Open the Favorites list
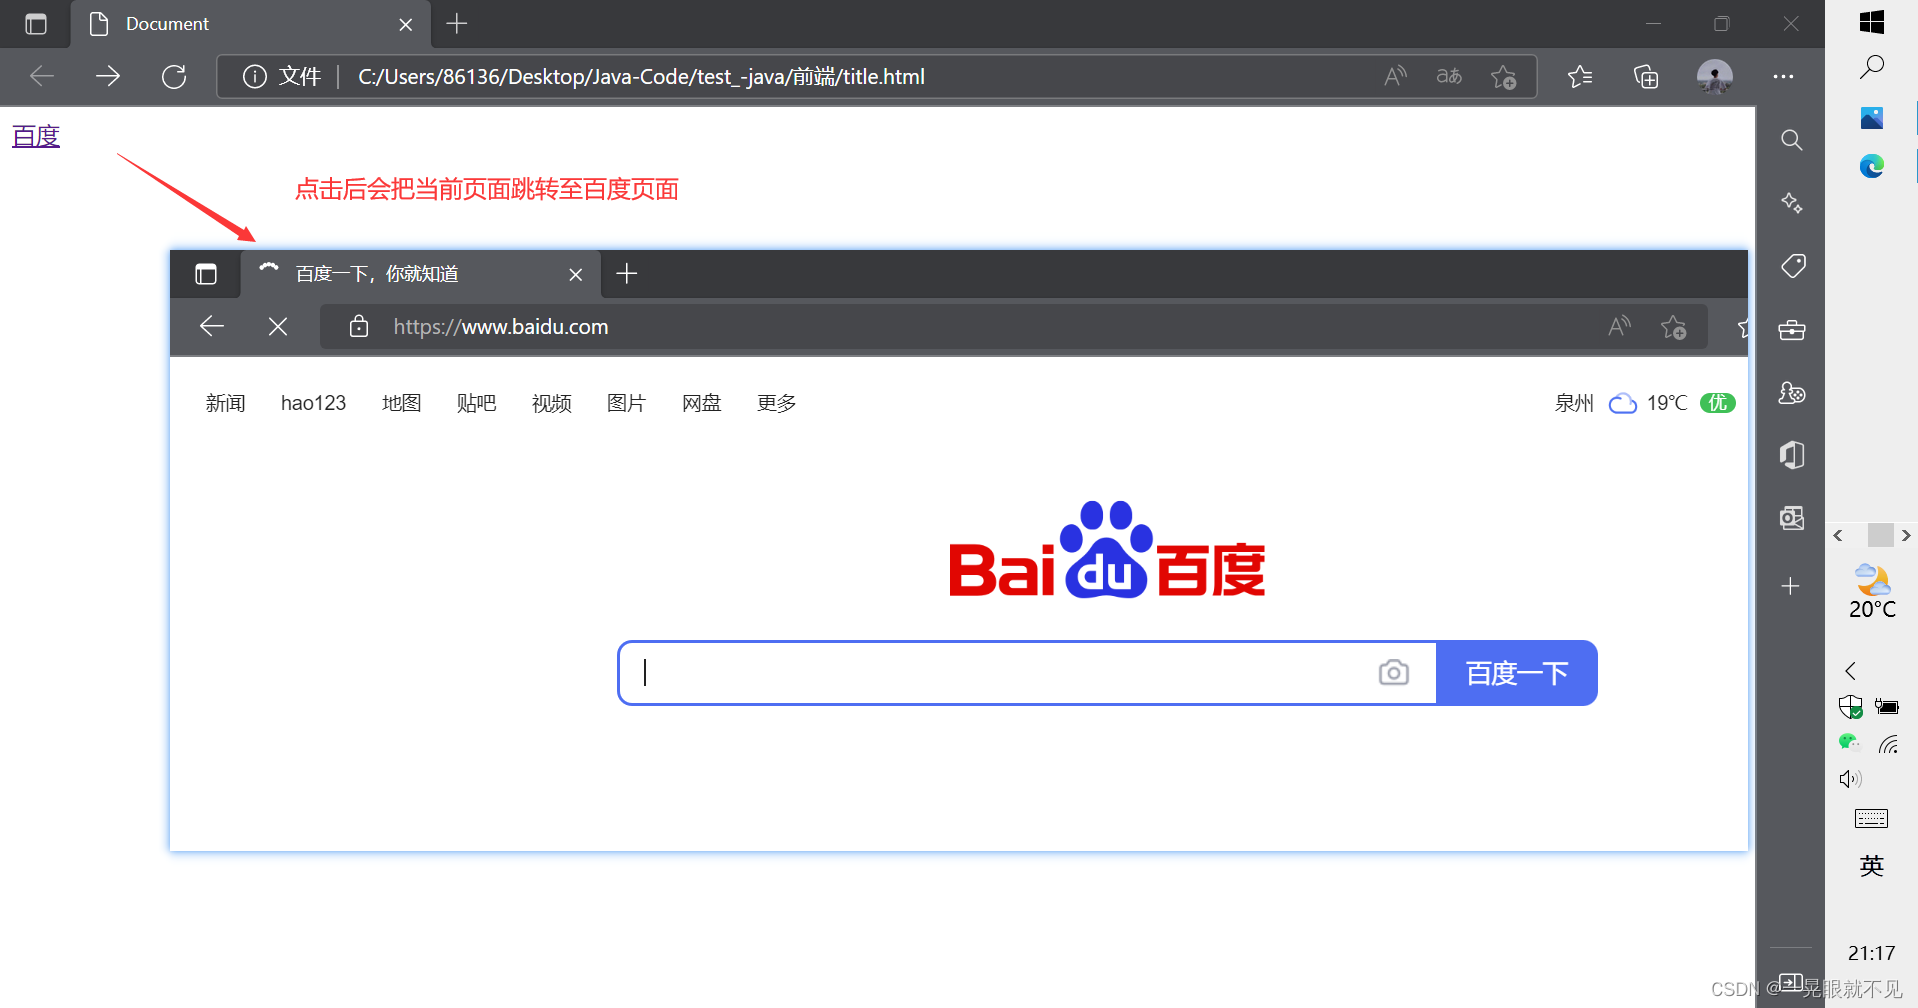This screenshot has width=1918, height=1008. pyautogui.click(x=1580, y=76)
